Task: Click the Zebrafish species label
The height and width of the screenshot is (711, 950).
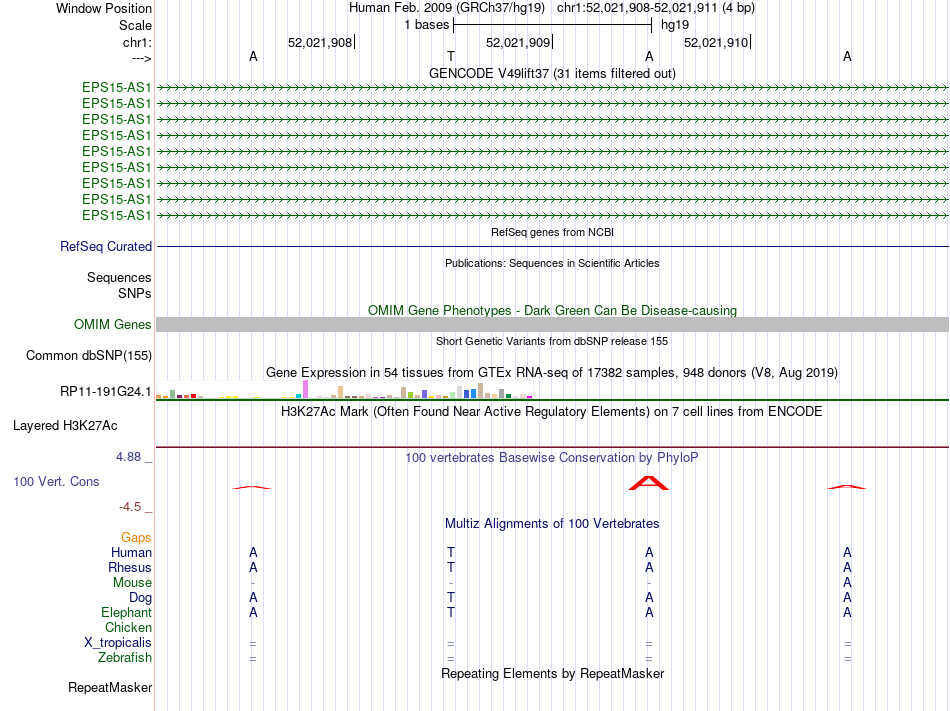Action: coord(125,657)
